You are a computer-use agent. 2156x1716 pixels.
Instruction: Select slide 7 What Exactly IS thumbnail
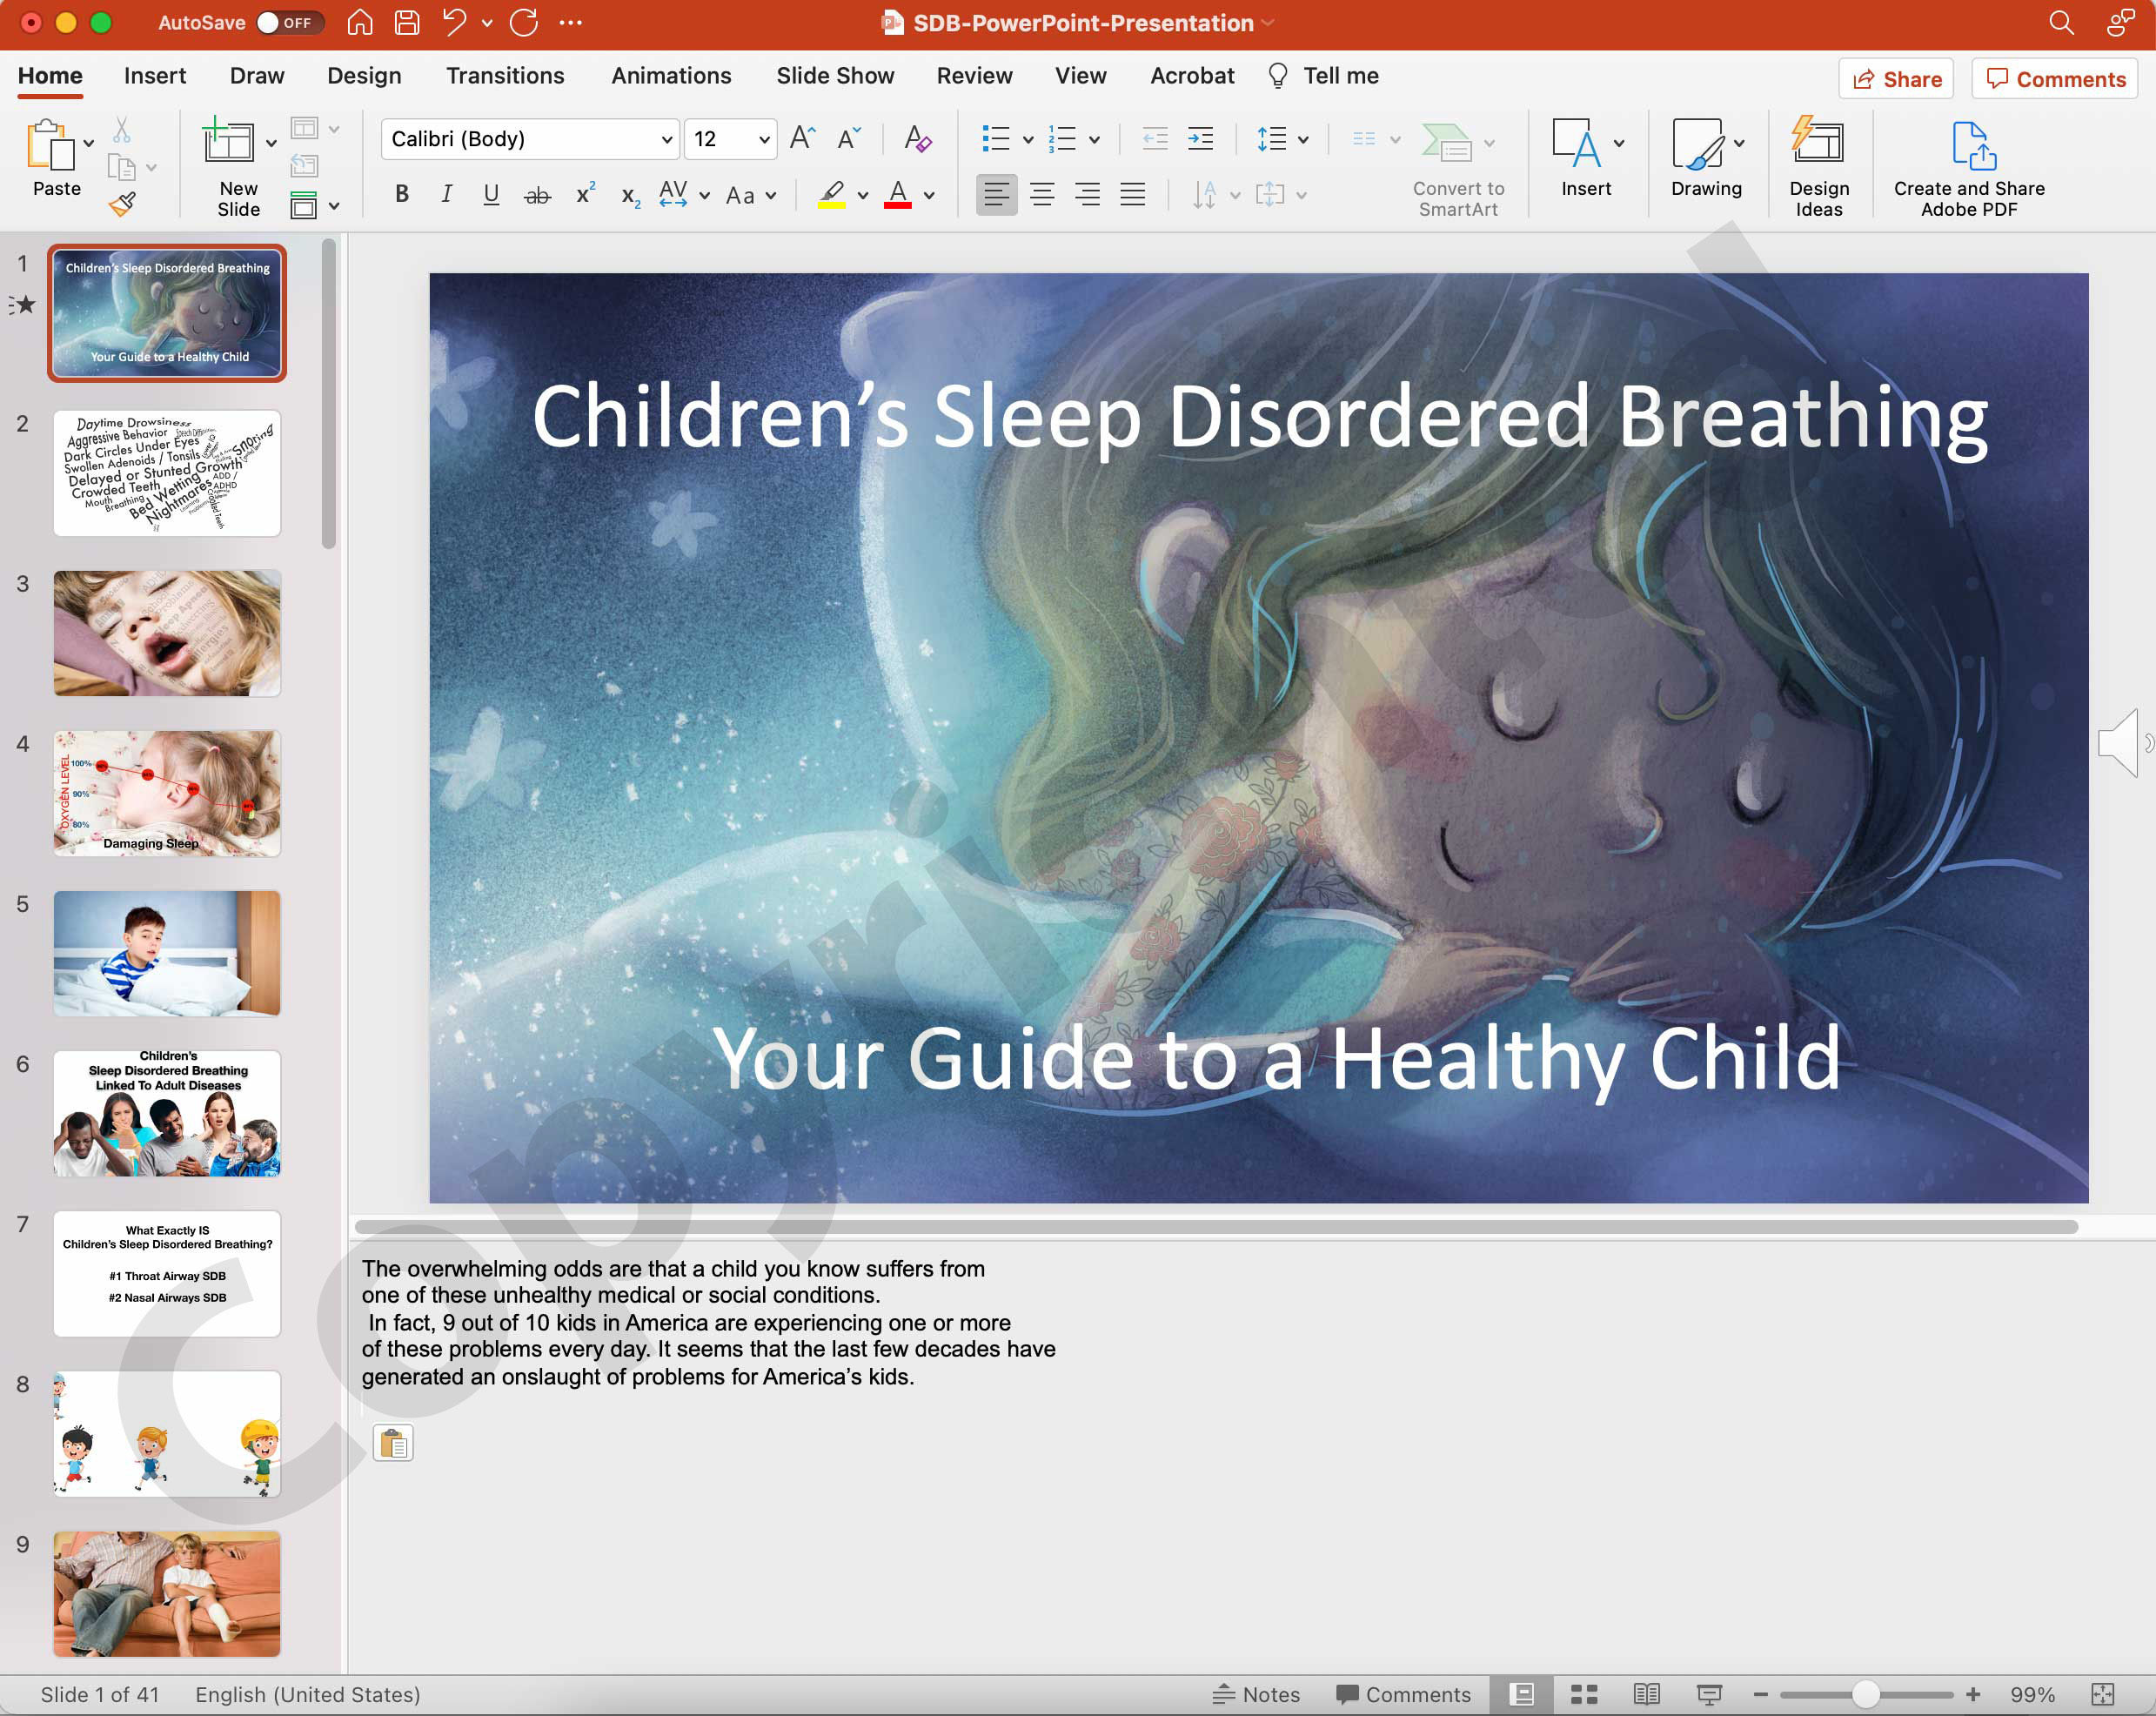[x=167, y=1273]
